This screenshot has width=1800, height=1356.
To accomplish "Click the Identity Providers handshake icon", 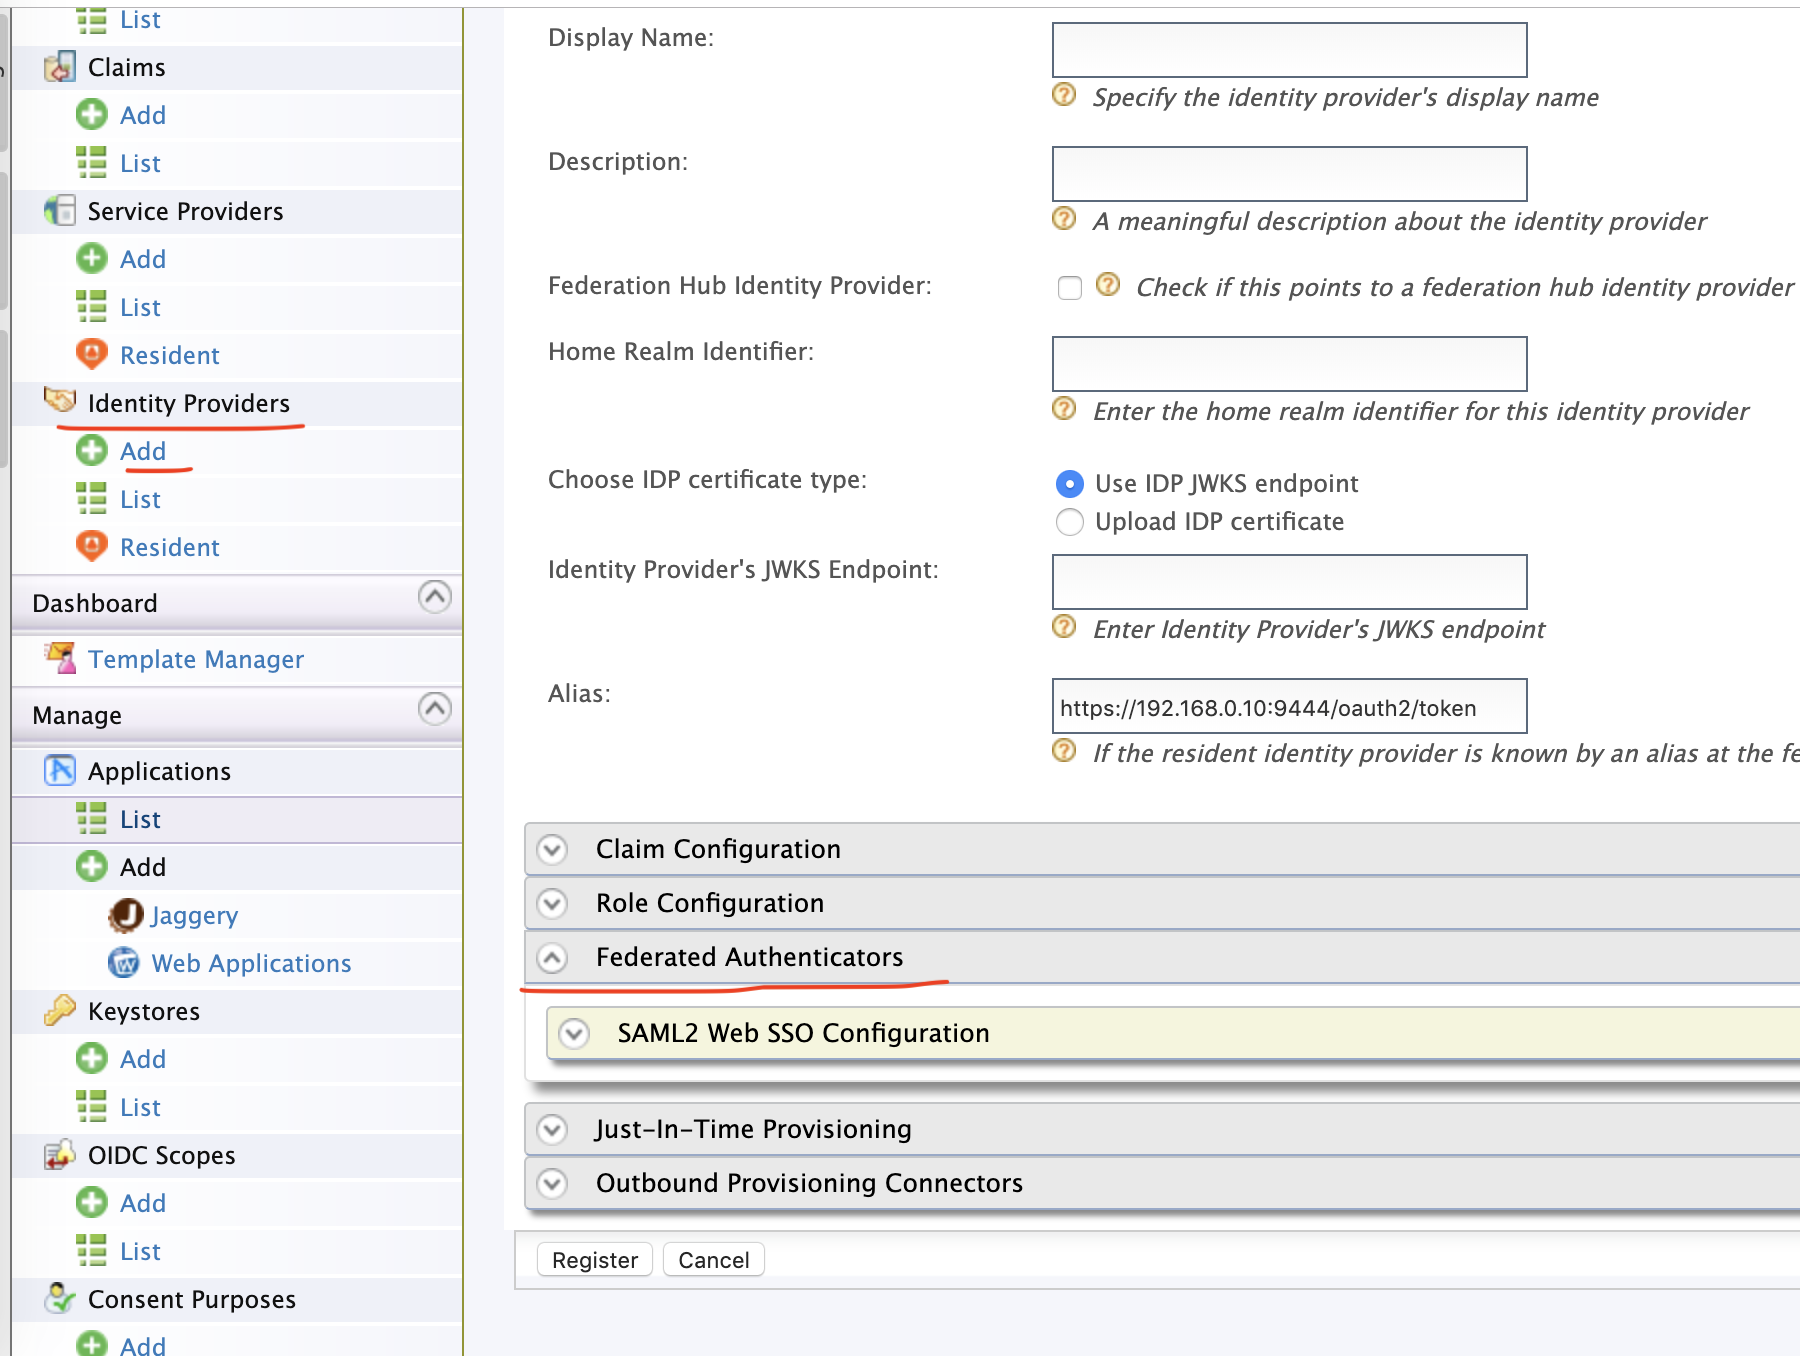I will [x=60, y=401].
